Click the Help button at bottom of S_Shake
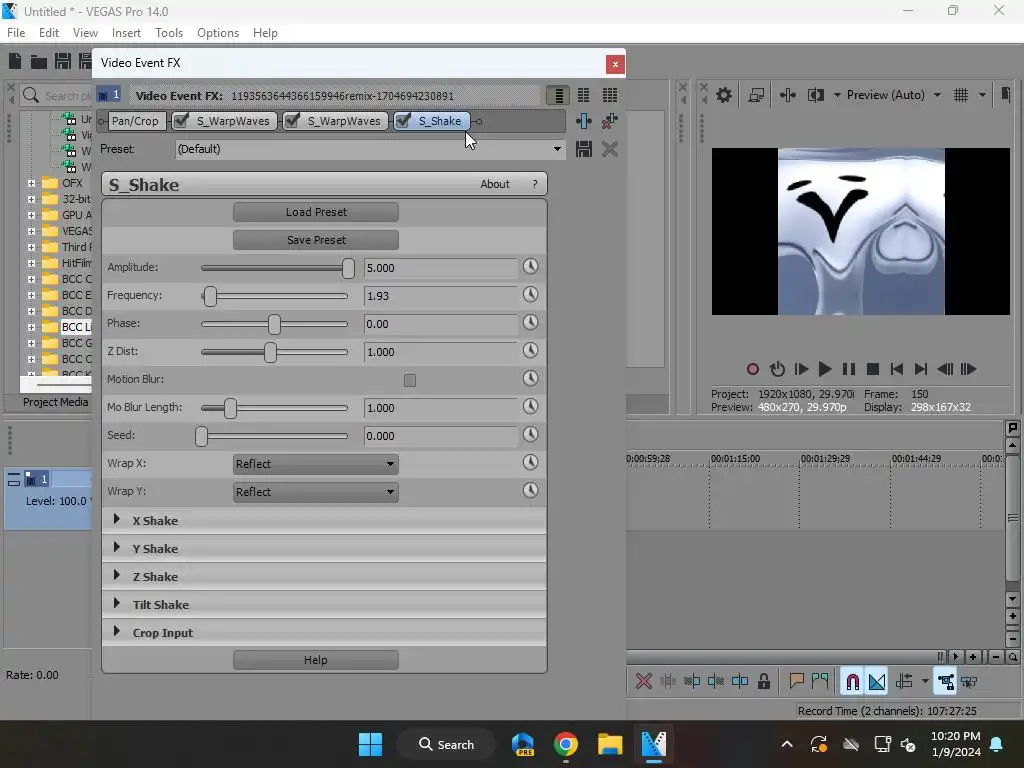This screenshot has height=768, width=1024. point(315,660)
